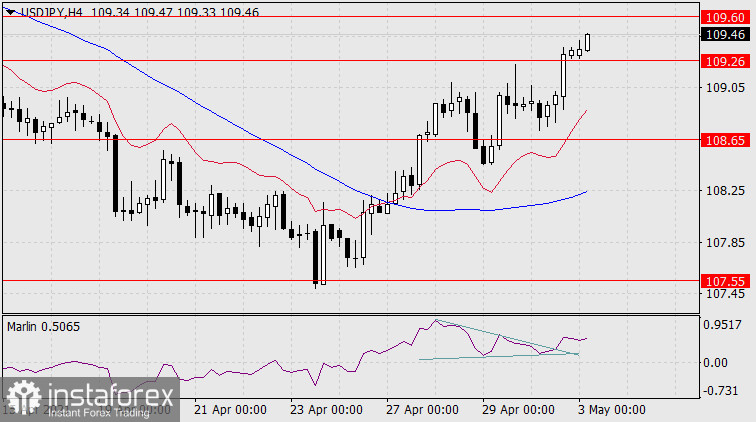Click the latest white candlestick on the chart
Viewport: 756px width, 422px height.
[588, 41]
